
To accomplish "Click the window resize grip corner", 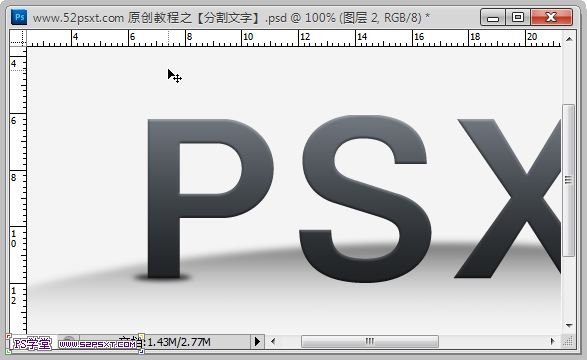I will pos(568,341).
